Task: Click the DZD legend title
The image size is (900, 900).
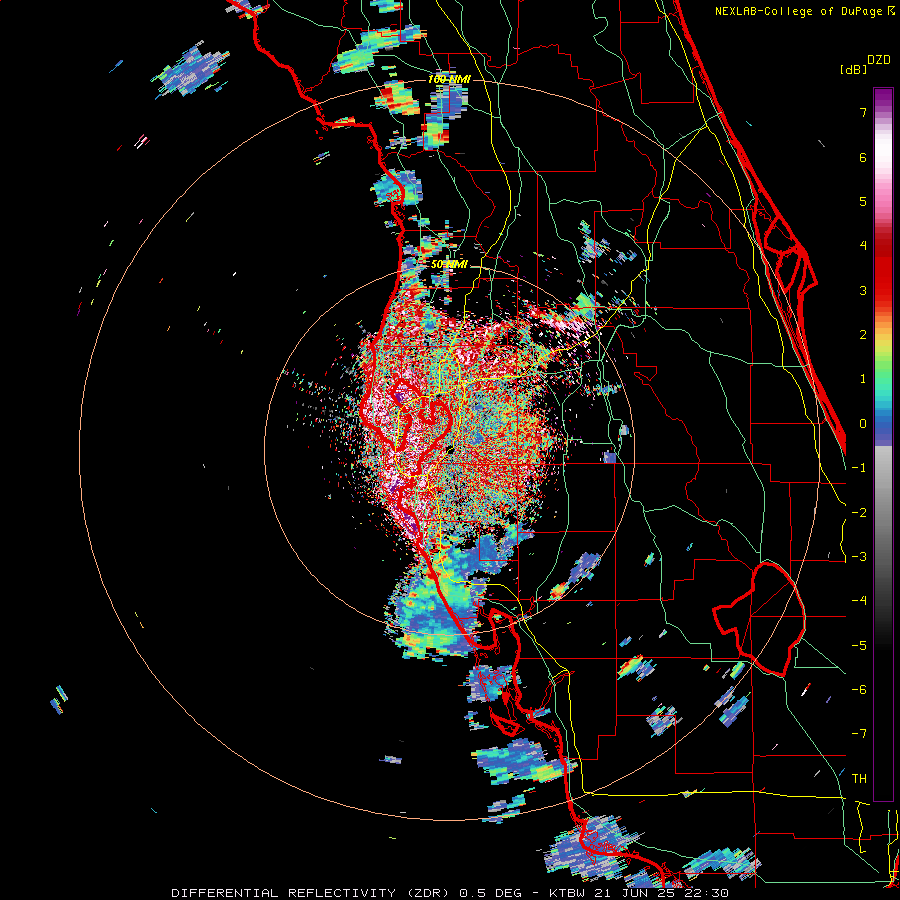Action: point(878,60)
